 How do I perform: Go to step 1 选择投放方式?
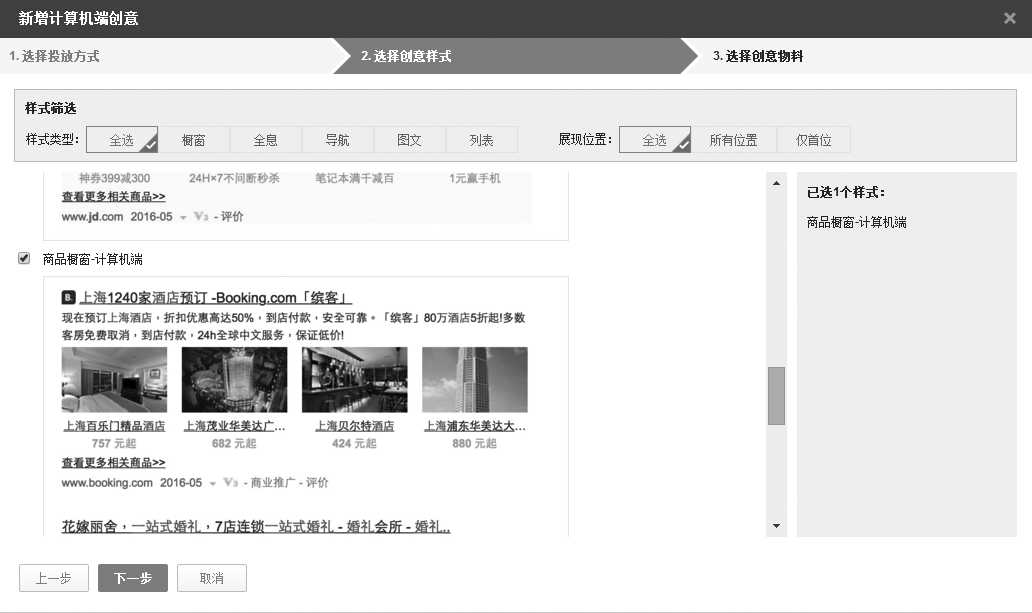[x=55, y=56]
